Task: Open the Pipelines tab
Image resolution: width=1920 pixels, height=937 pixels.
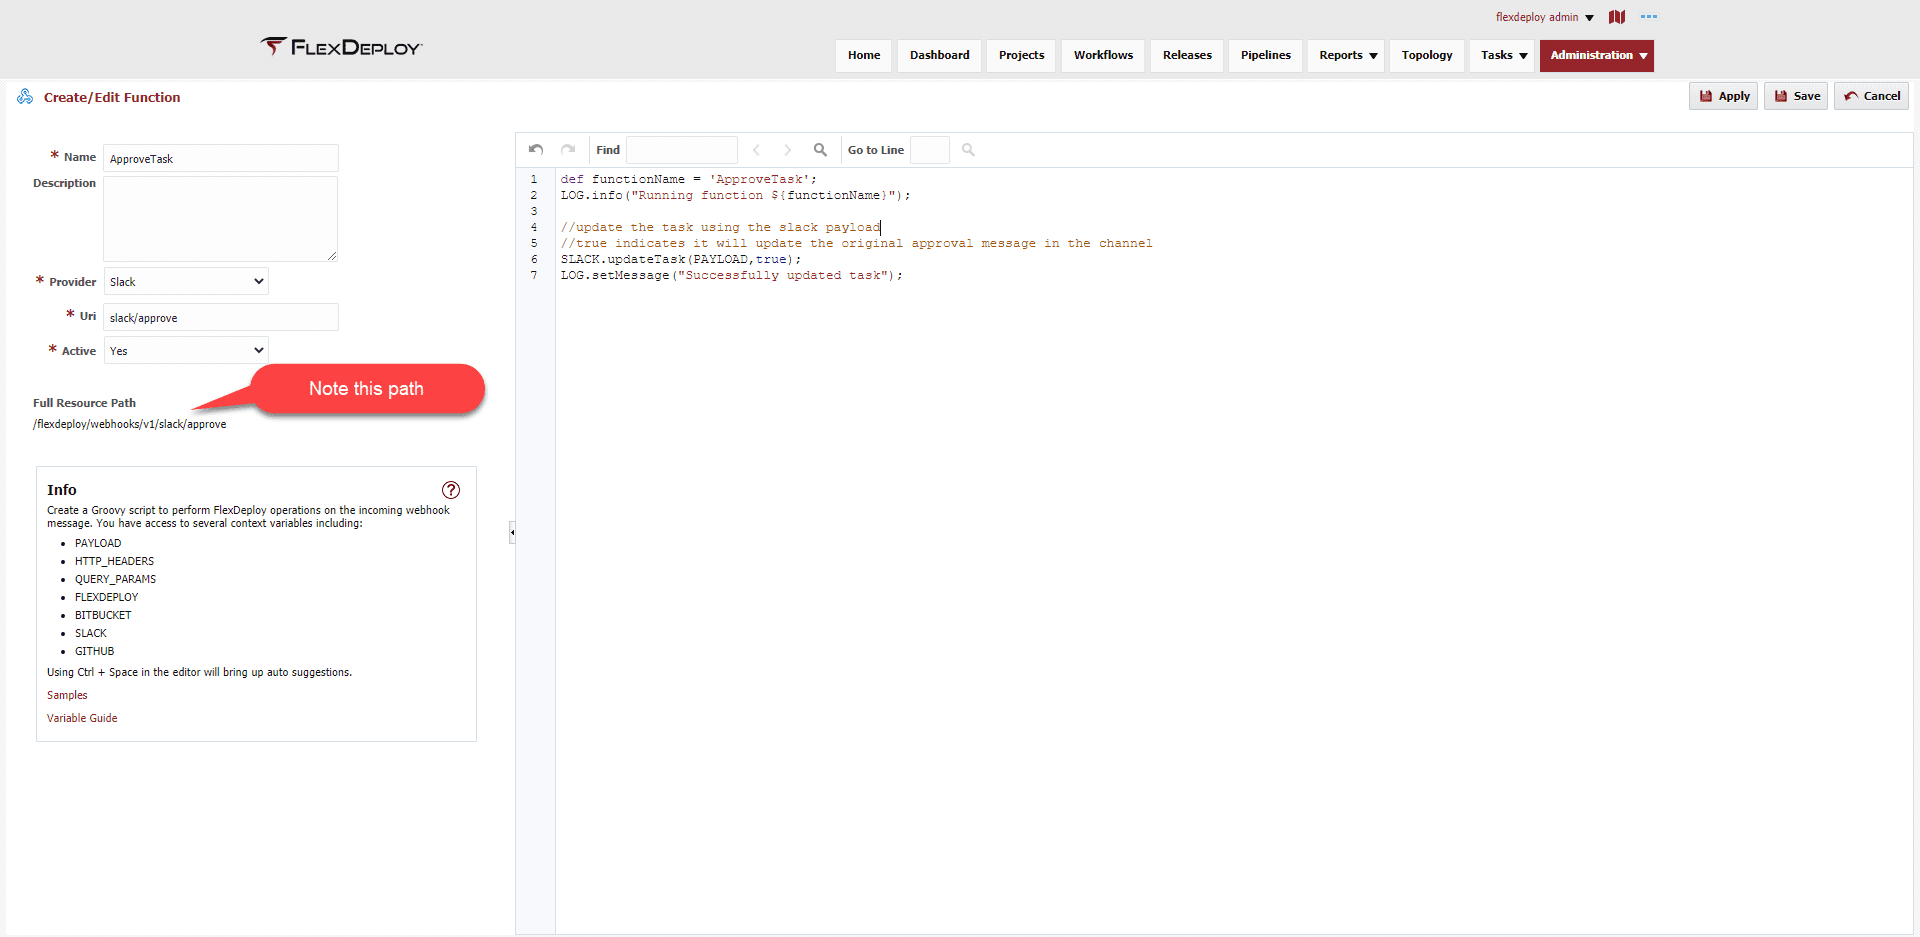Action: [1266, 56]
